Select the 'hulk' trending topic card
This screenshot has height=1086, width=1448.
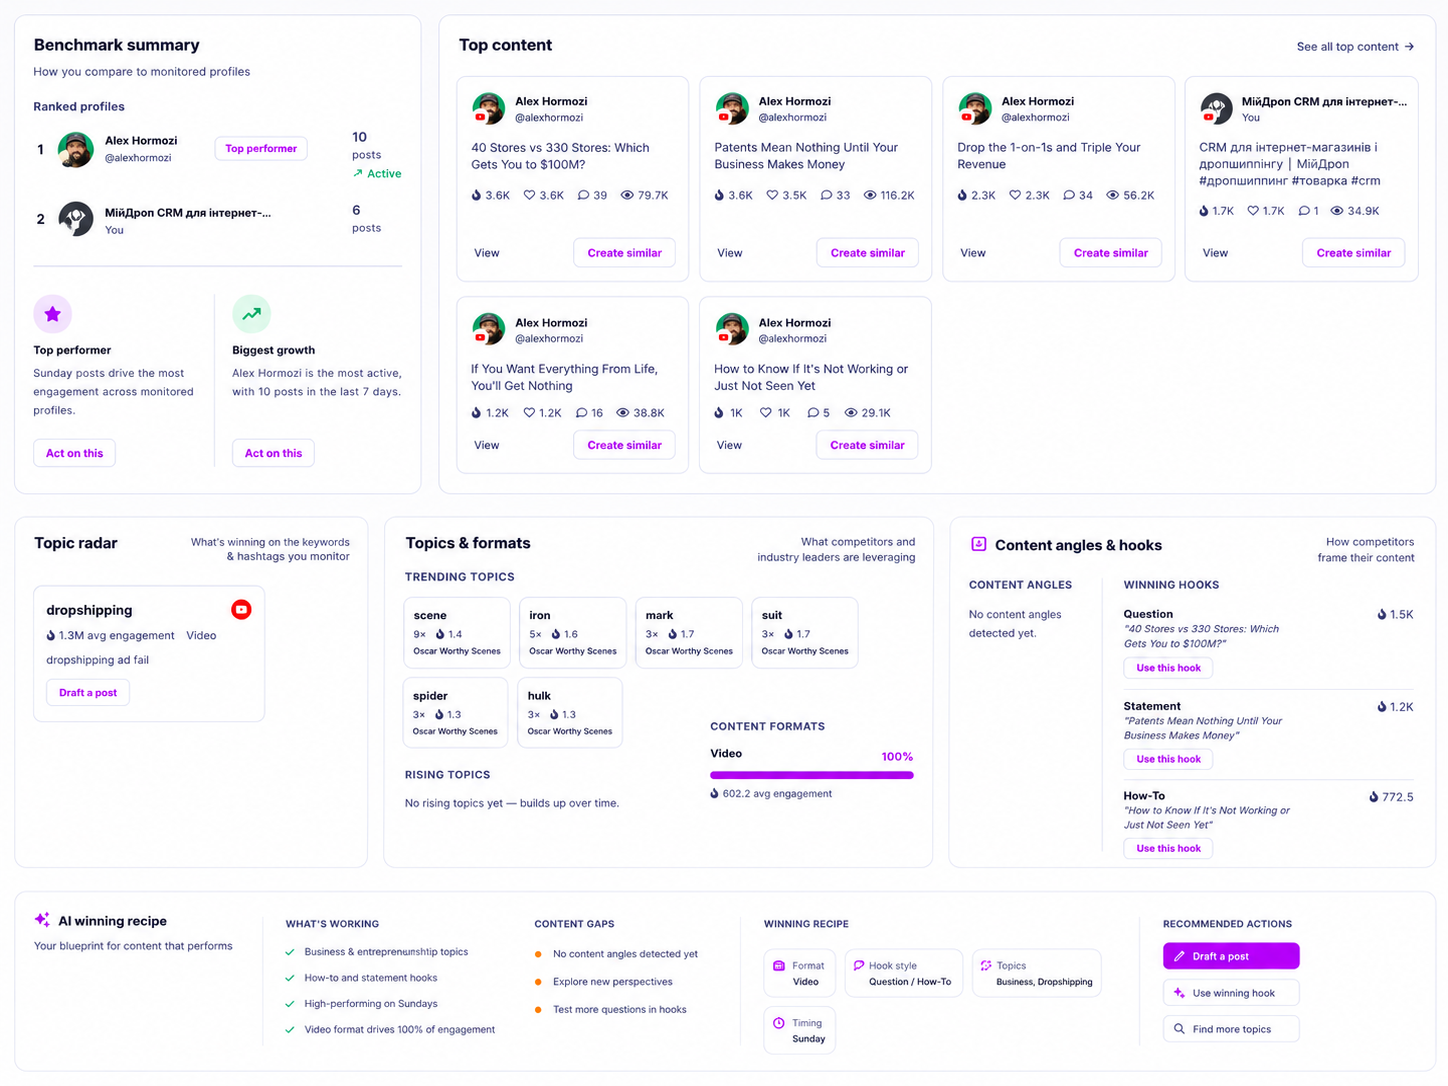[x=570, y=713]
